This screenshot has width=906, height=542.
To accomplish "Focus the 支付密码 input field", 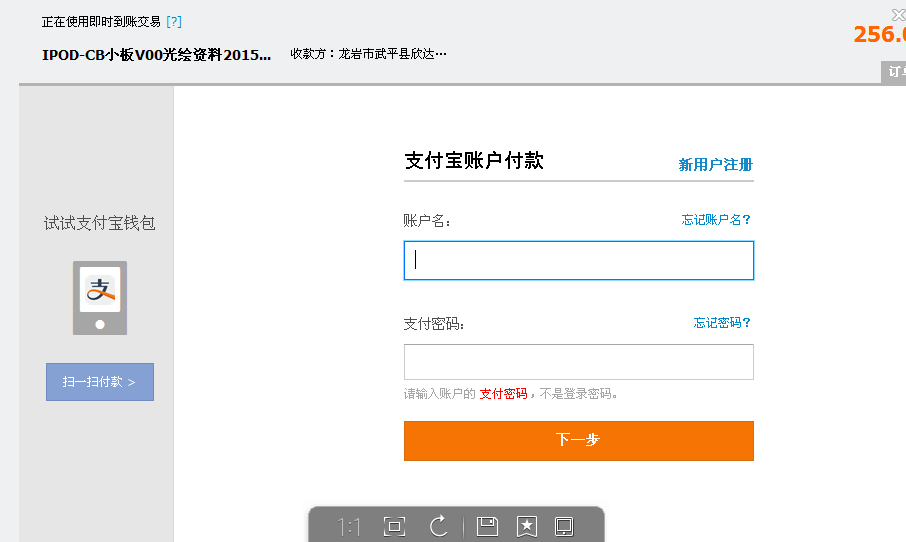I will 578,362.
